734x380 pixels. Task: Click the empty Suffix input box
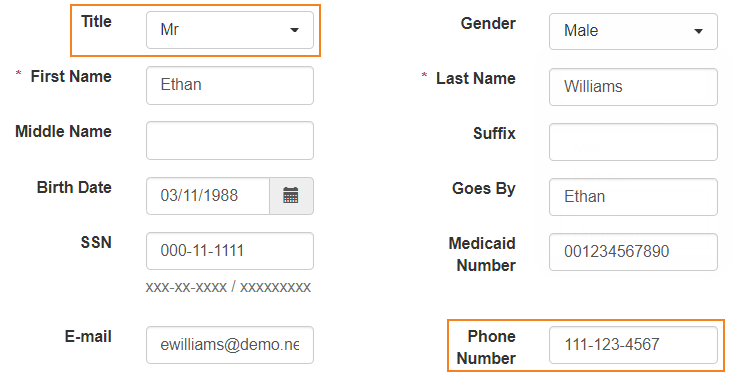[633, 142]
